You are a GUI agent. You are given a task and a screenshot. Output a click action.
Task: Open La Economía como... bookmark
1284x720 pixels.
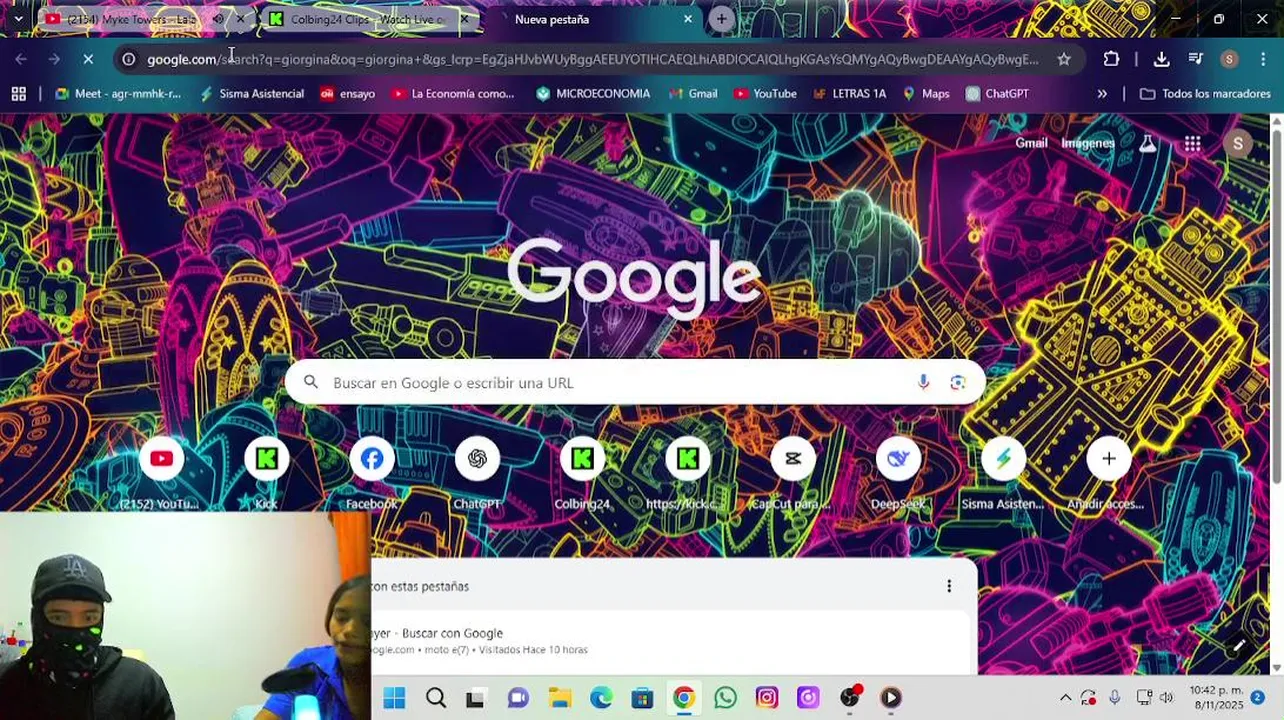(x=453, y=94)
